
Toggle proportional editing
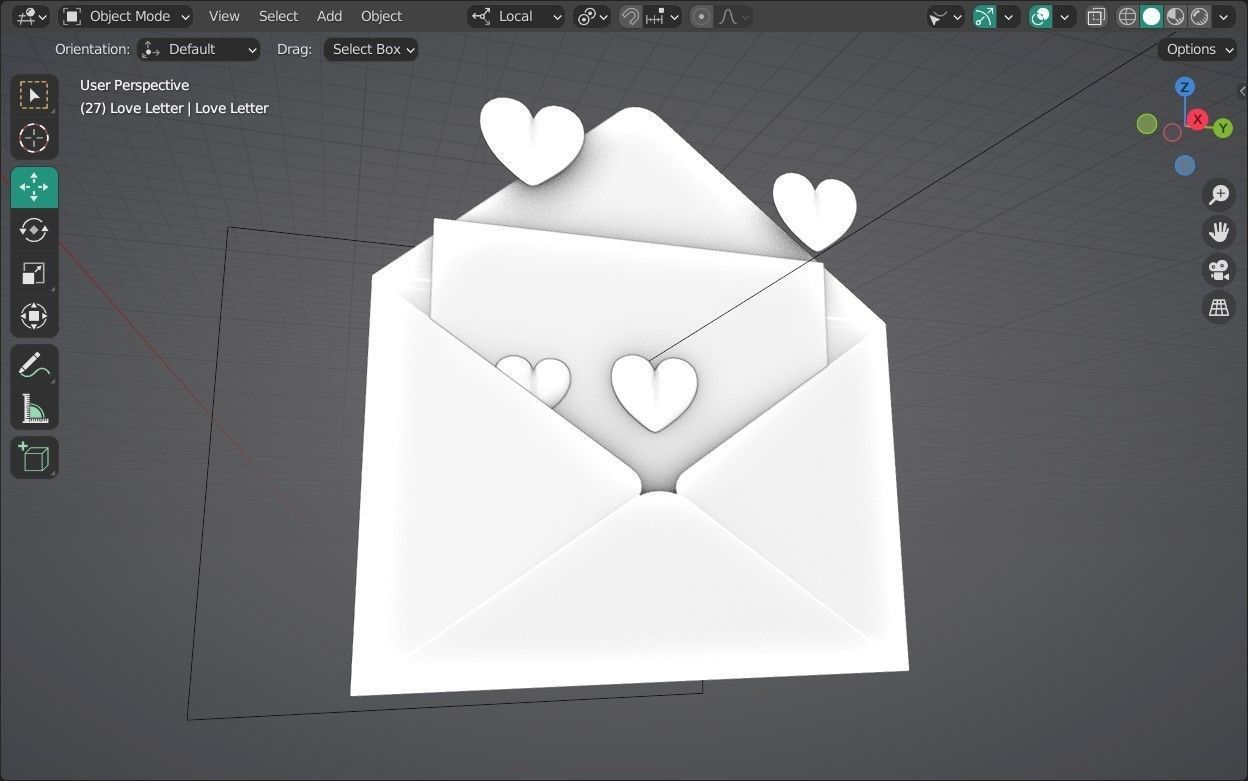(702, 16)
